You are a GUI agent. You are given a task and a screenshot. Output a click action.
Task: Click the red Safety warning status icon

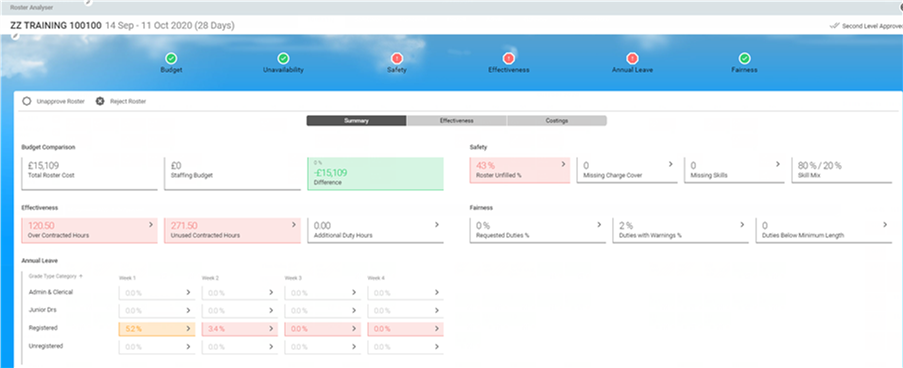(397, 58)
